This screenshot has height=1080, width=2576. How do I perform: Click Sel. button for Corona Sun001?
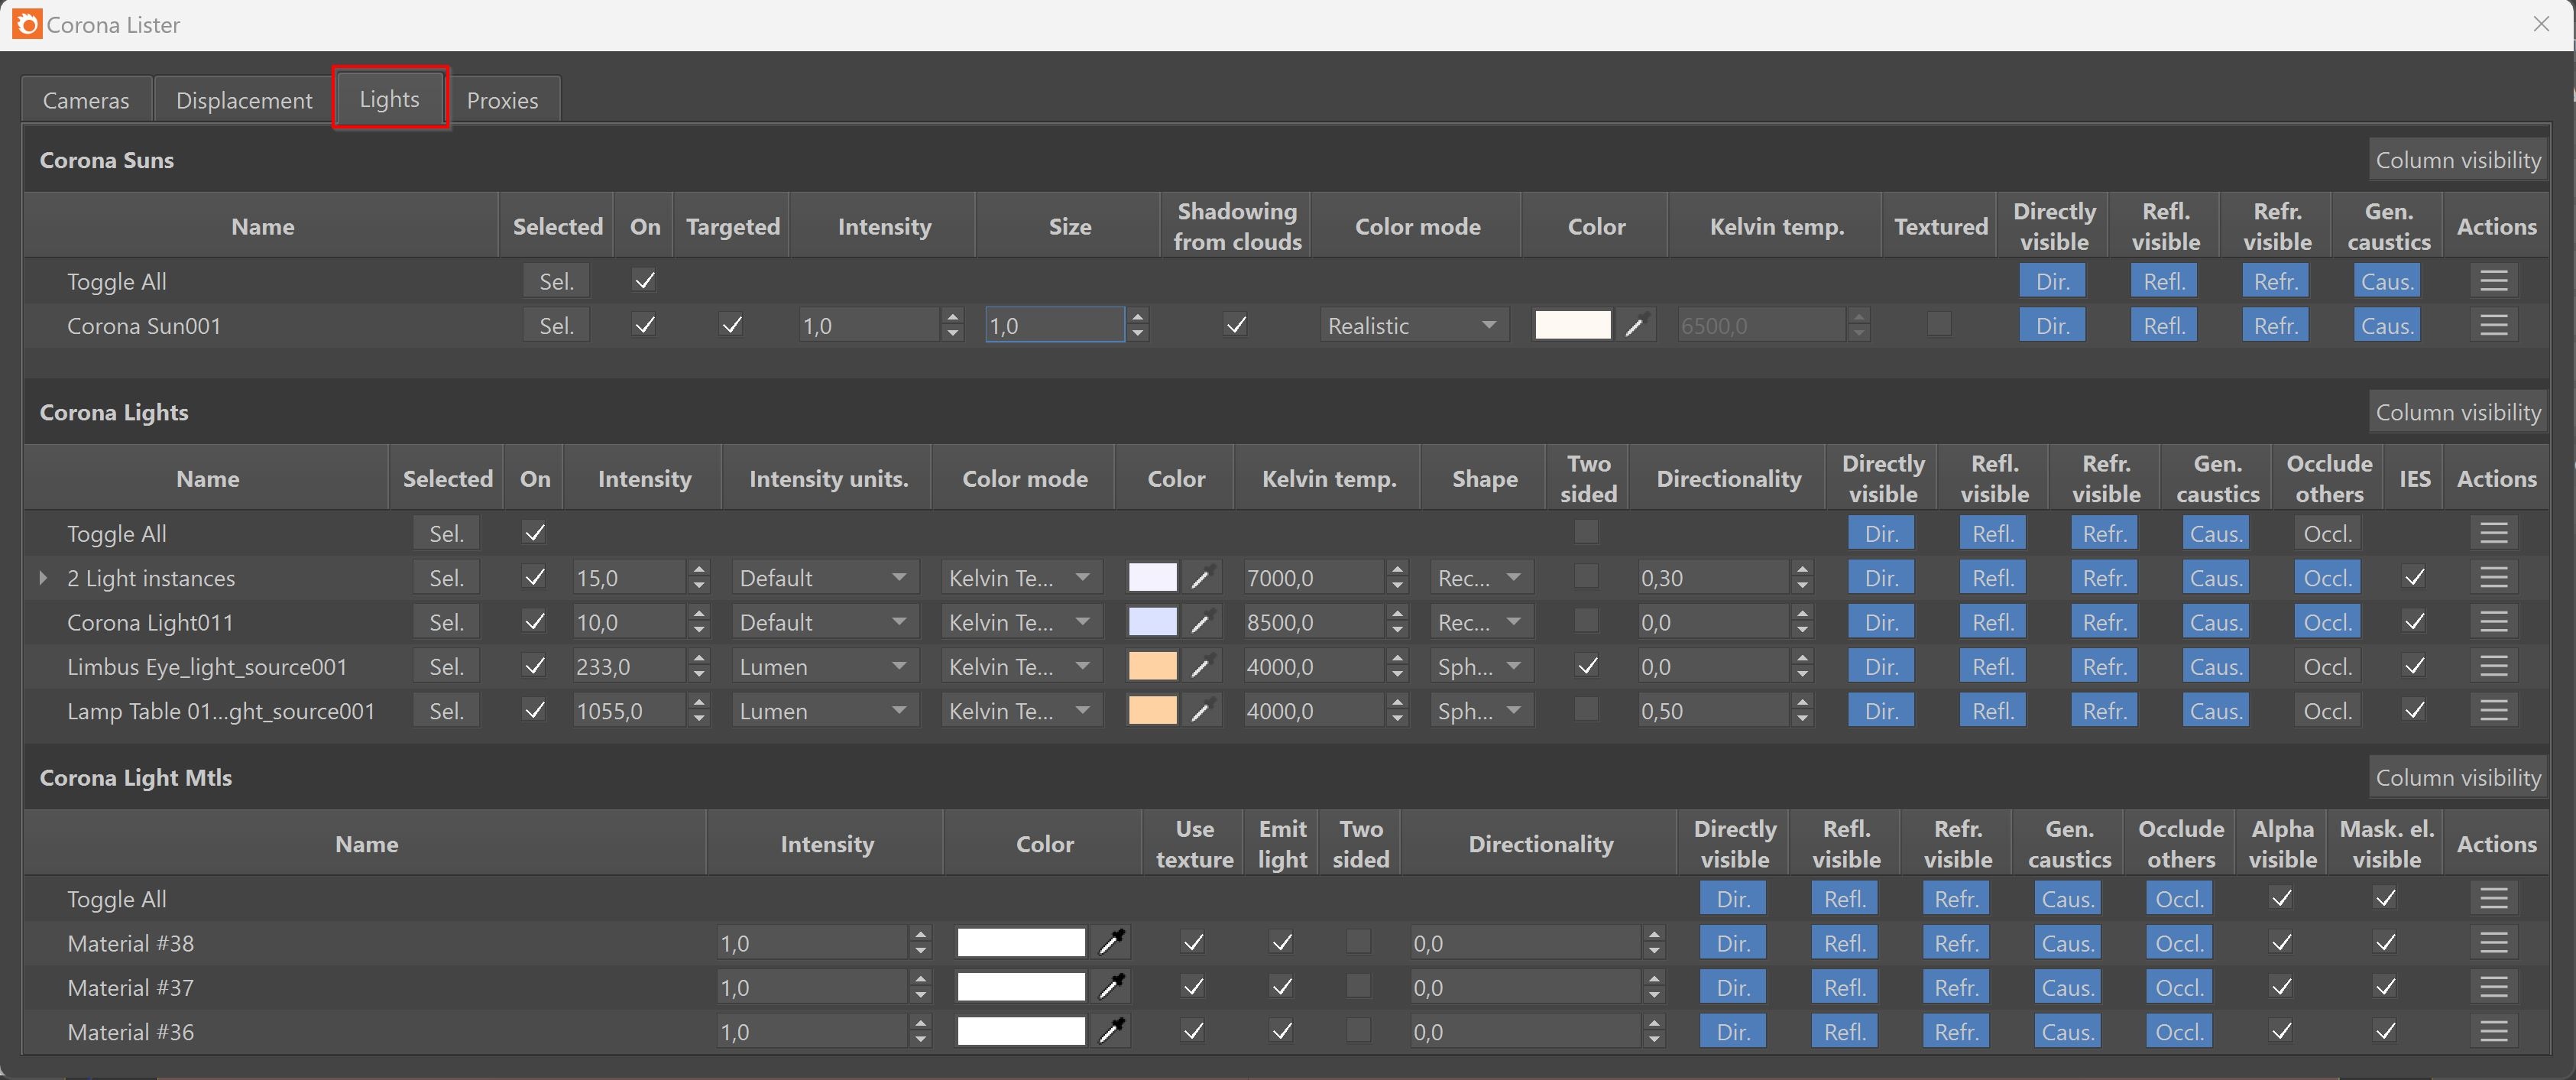point(556,325)
